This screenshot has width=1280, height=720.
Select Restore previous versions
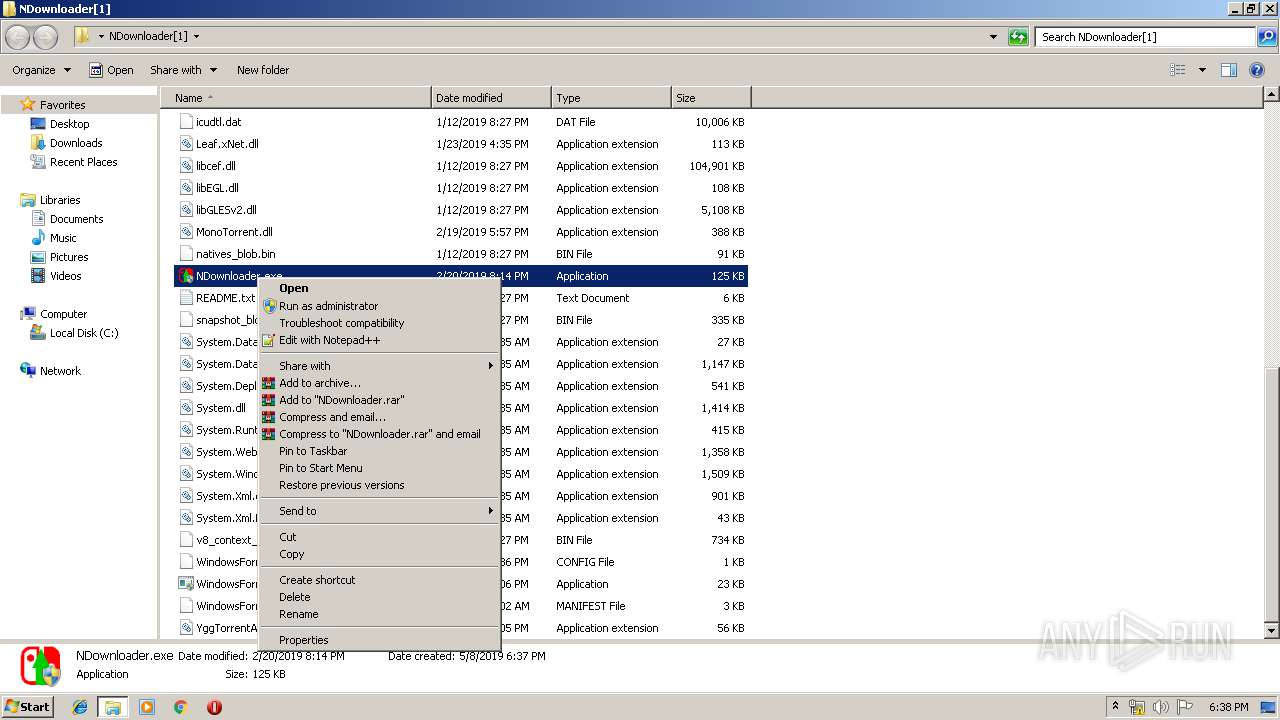coord(379,485)
